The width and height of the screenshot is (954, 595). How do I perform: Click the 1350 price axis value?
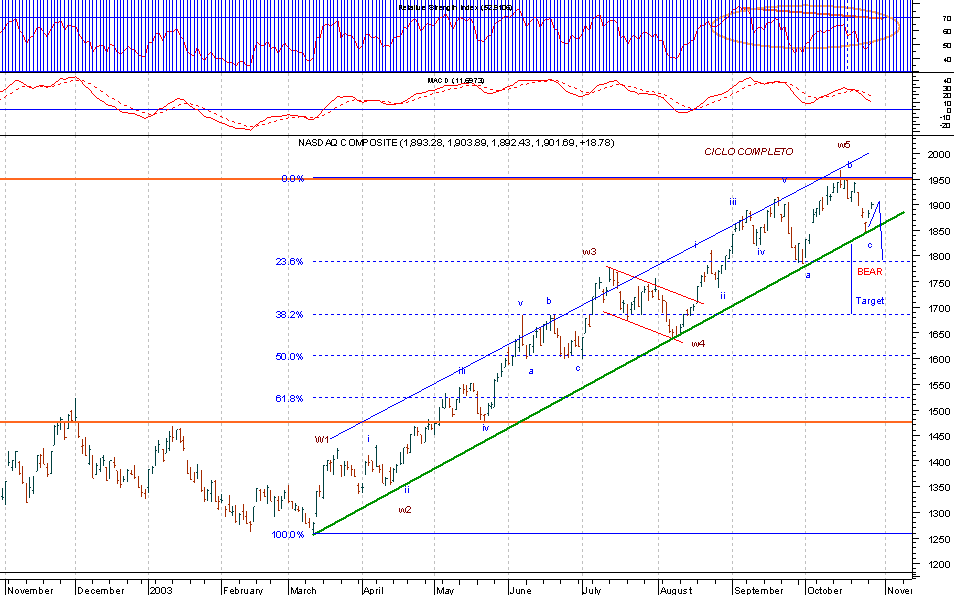tap(940, 488)
